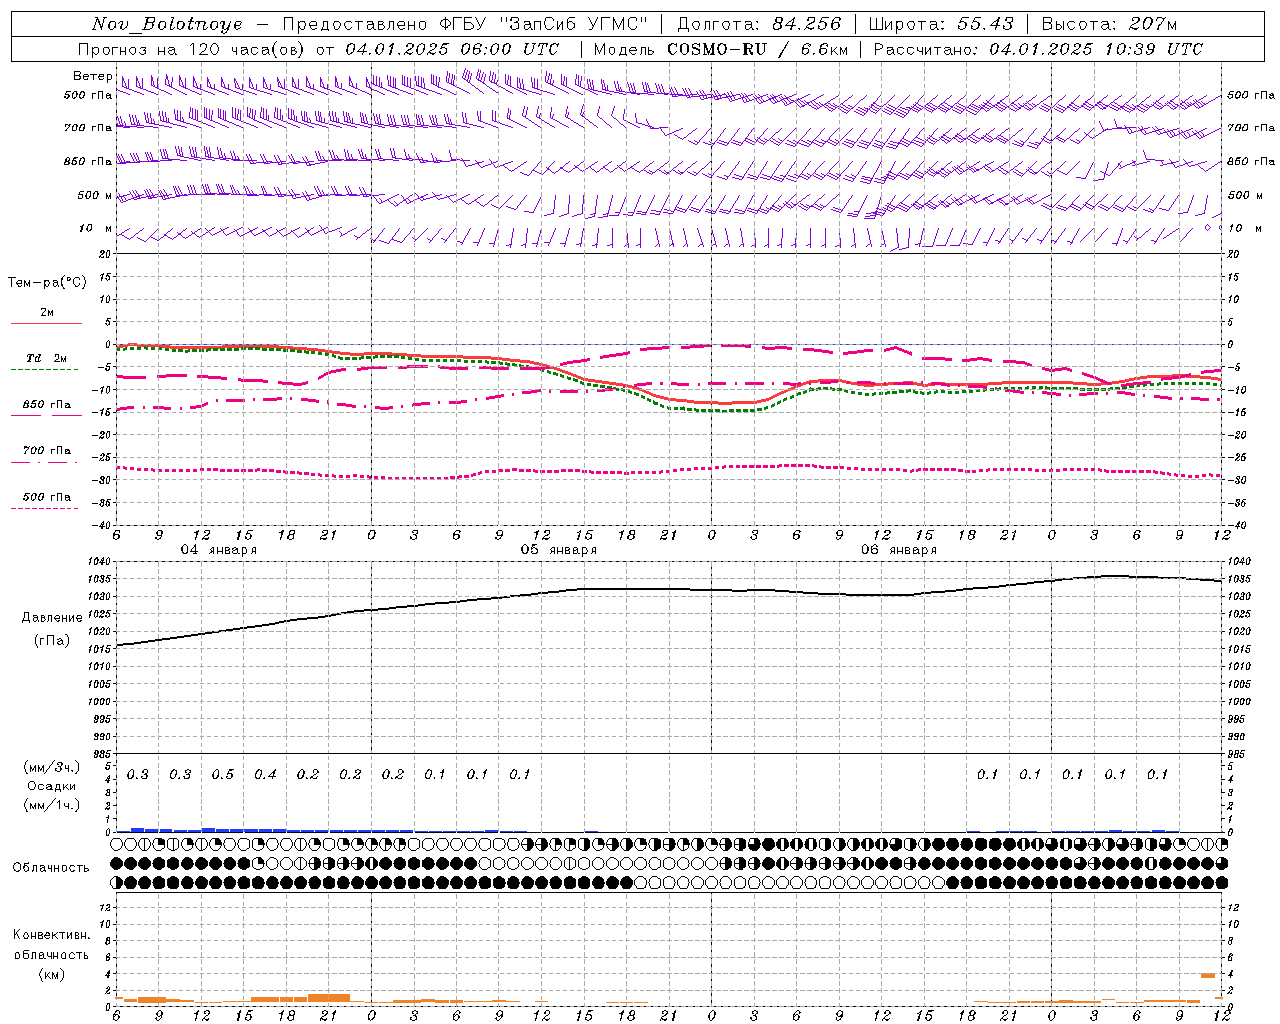
Task: Select the Модель COSMO-RU / 6.6км label
Action: (720, 49)
